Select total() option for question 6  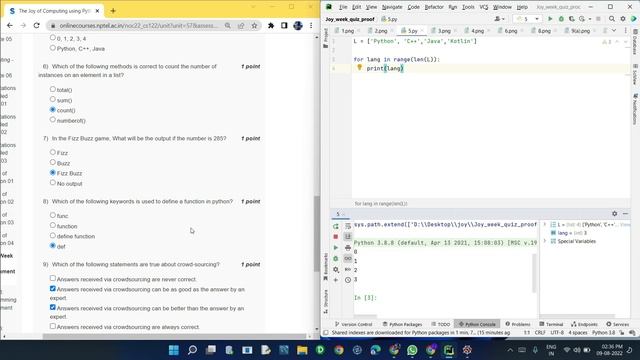pos(53,89)
